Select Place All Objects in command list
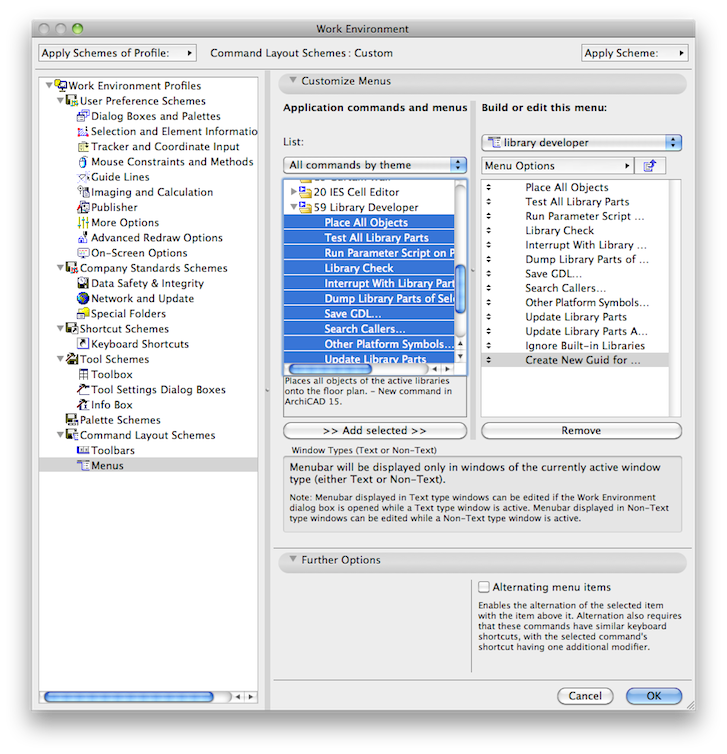Viewport: 727px width, 754px height. point(369,222)
